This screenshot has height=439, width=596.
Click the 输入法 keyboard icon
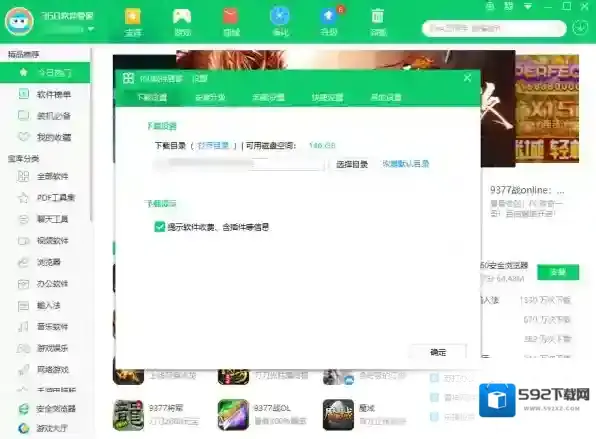pyautogui.click(x=23, y=305)
